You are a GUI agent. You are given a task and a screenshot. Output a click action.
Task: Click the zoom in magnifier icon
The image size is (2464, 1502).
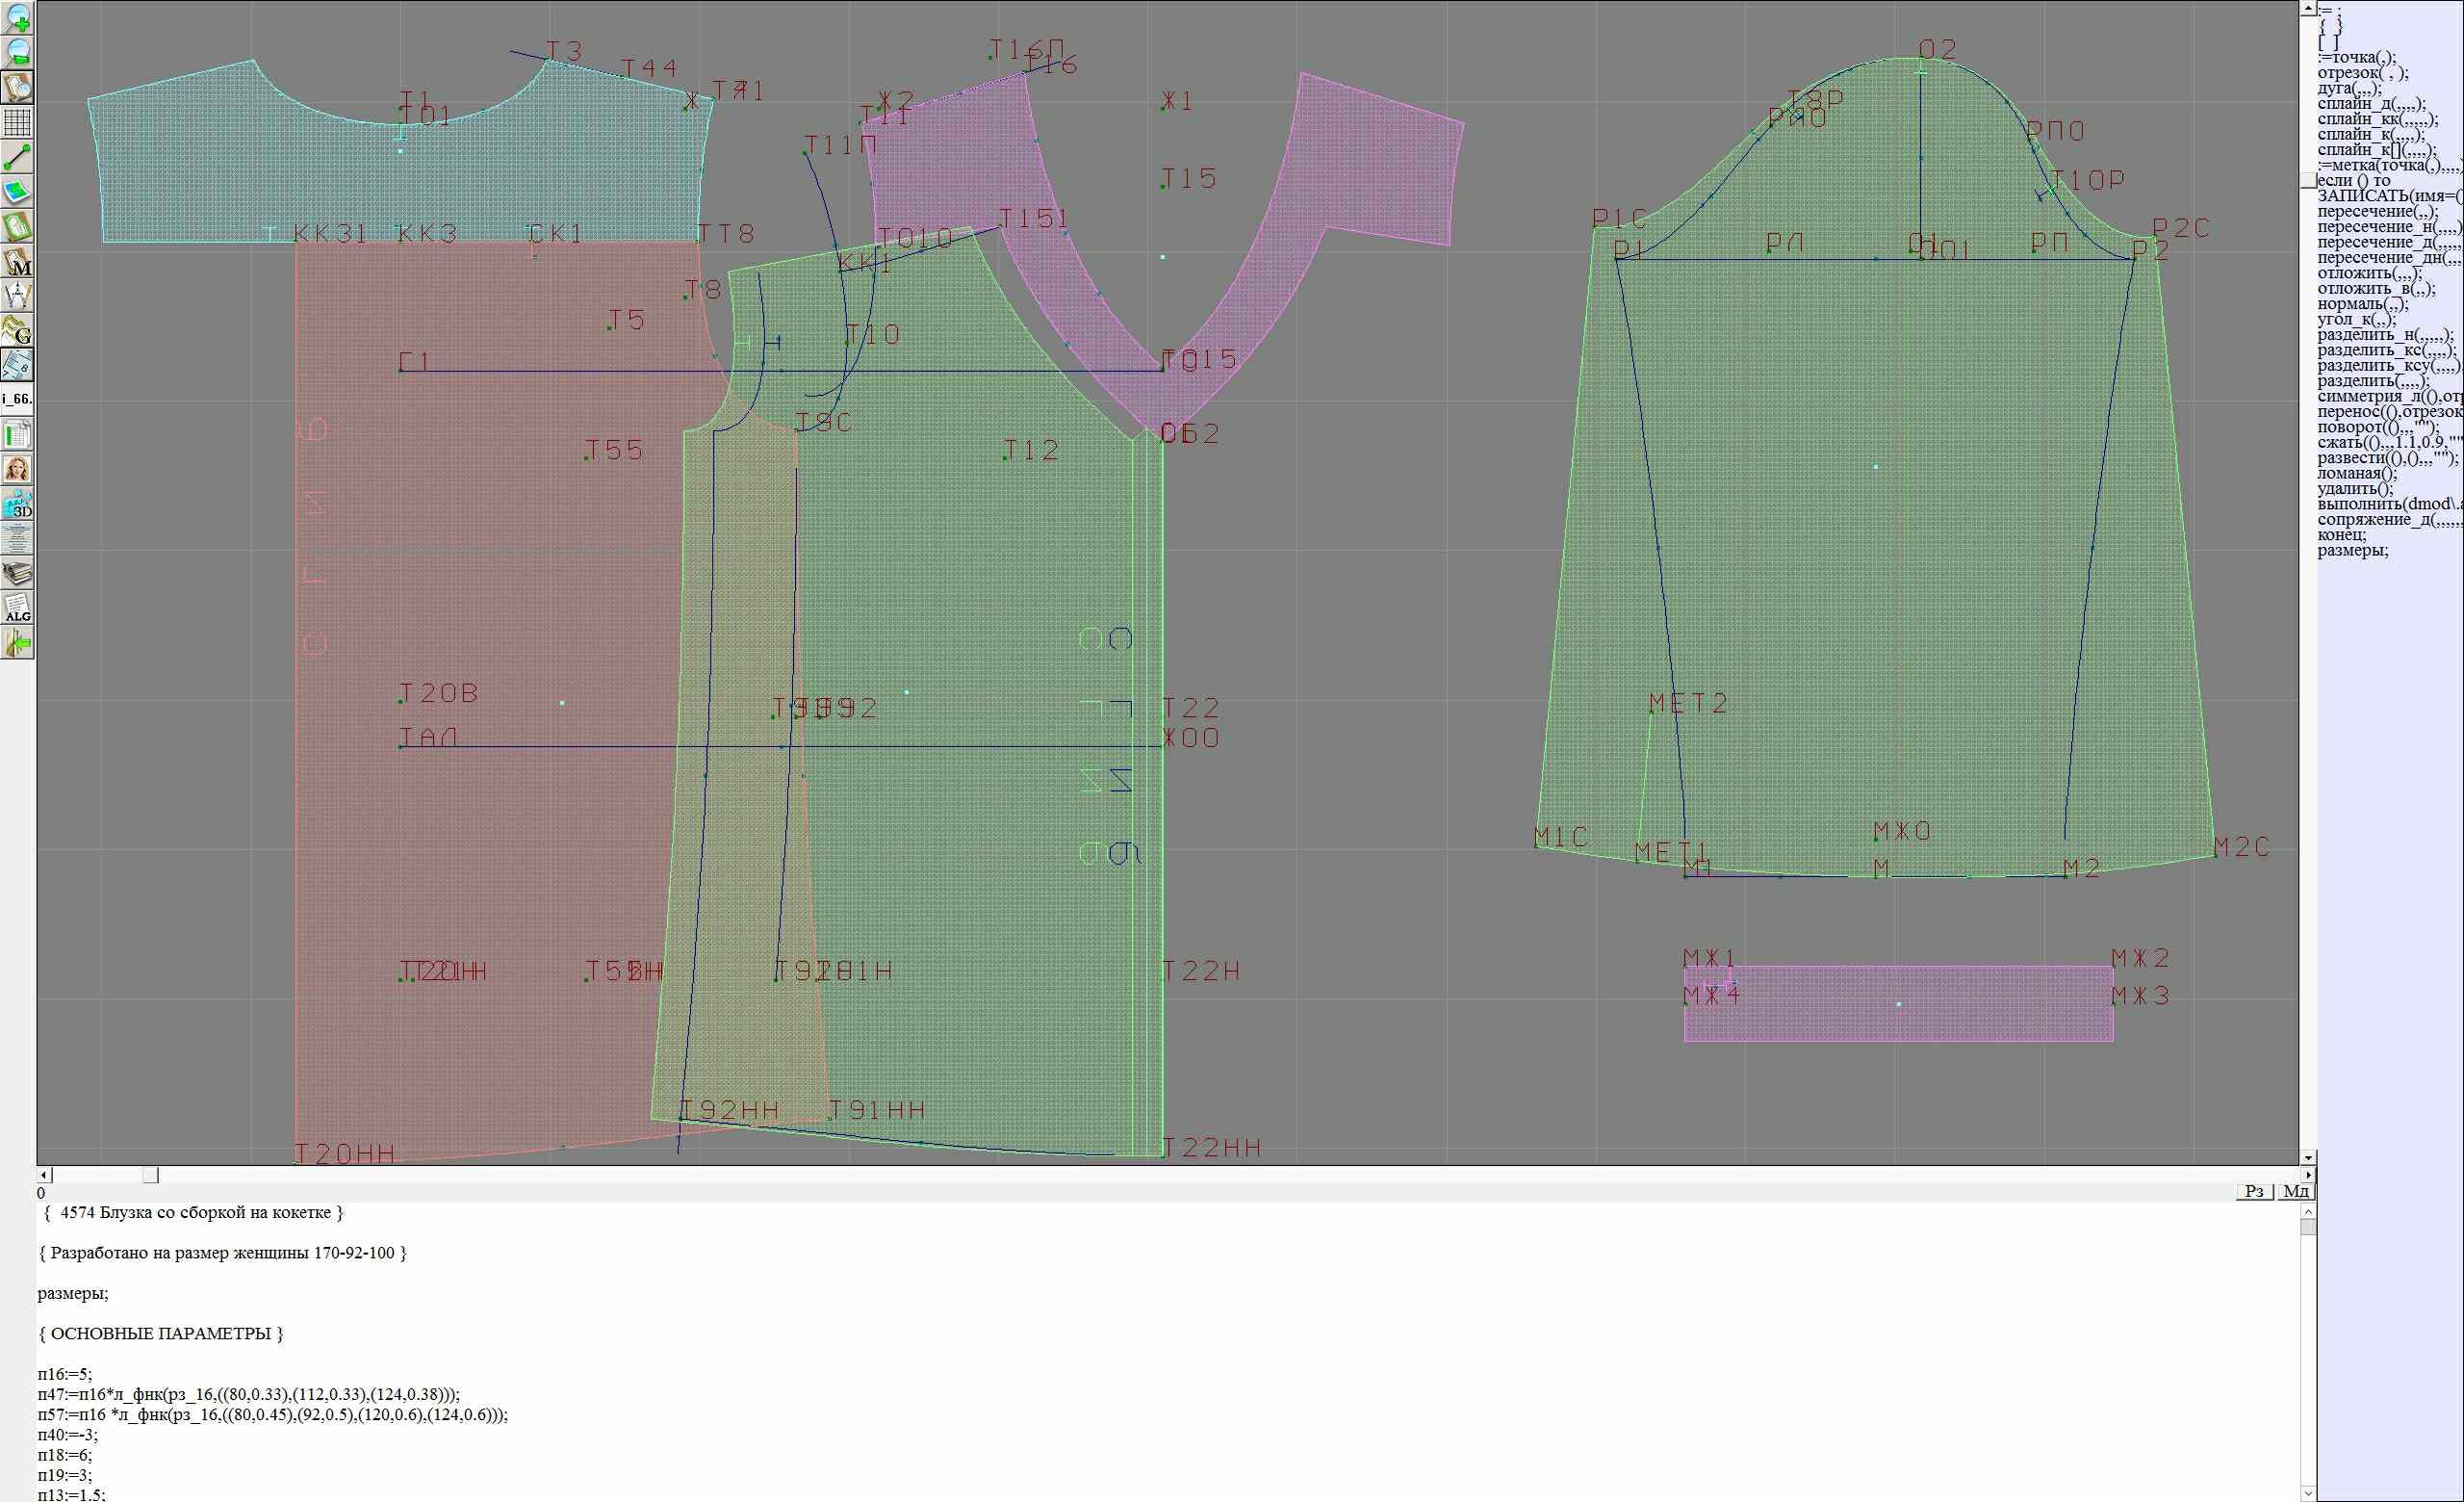[17, 17]
